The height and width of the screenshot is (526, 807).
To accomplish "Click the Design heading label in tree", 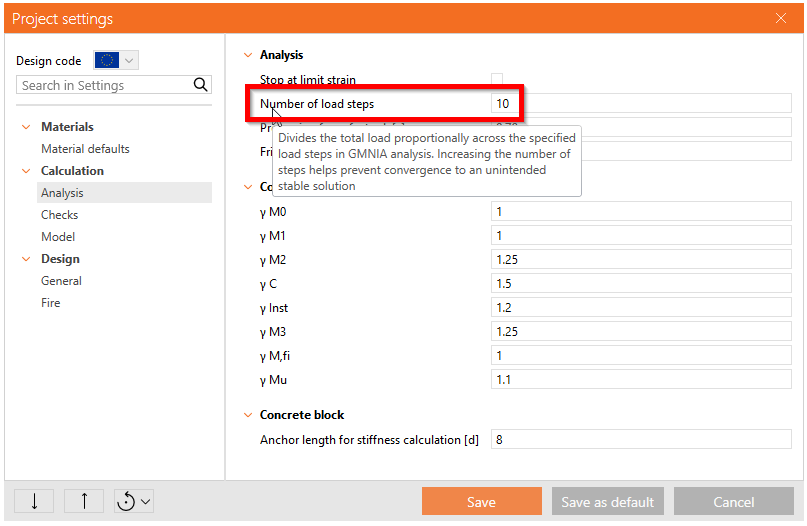I will pyautogui.click(x=60, y=259).
